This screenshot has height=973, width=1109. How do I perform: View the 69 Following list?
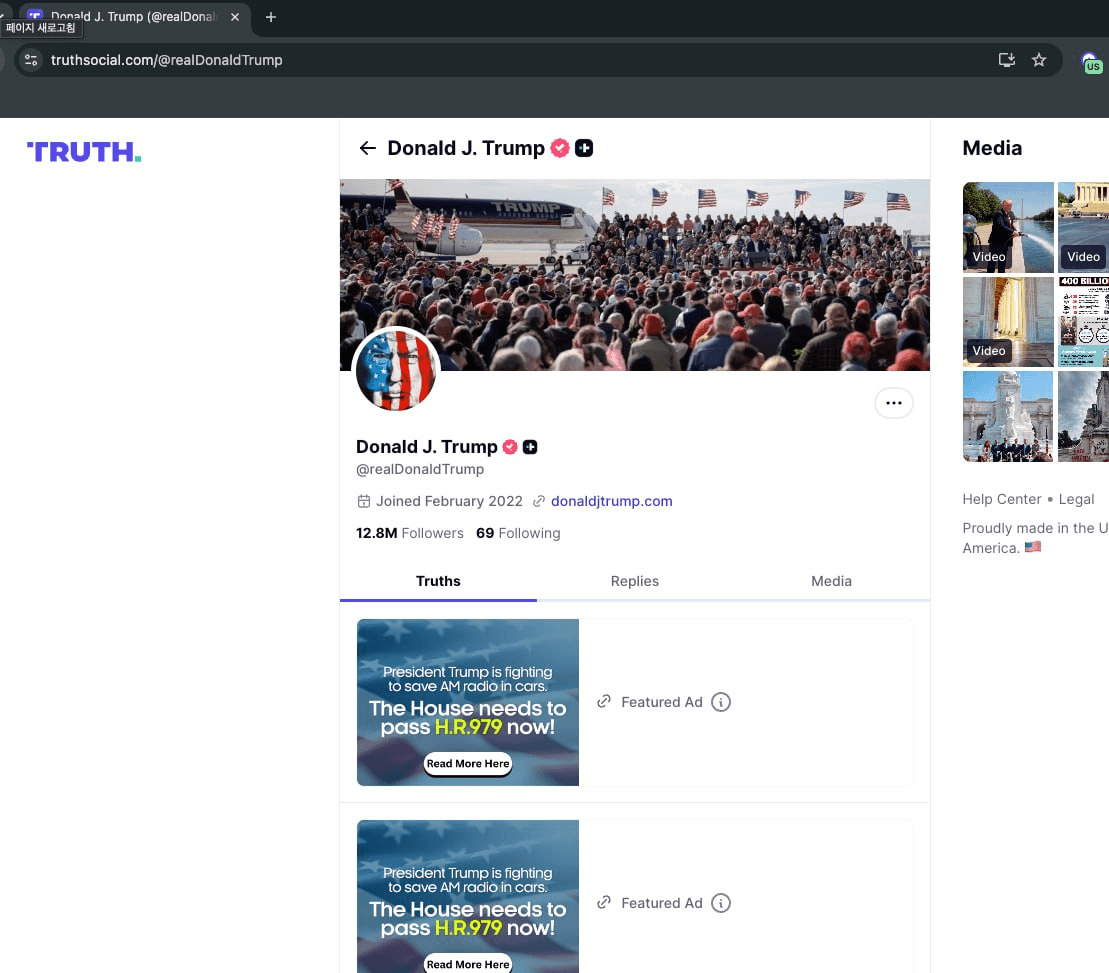[x=518, y=533]
